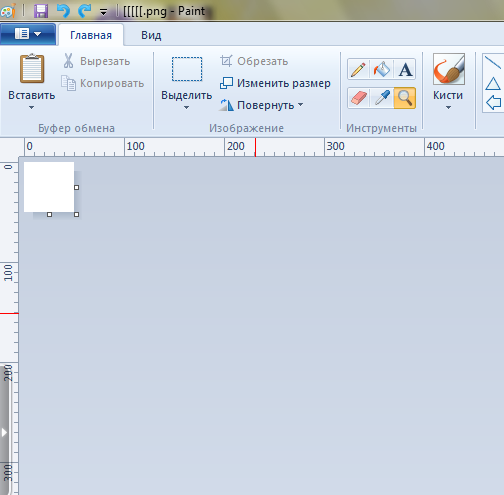Viewport: 504px width, 495px height.
Task: Select the Magnifier tool
Action: [405, 98]
